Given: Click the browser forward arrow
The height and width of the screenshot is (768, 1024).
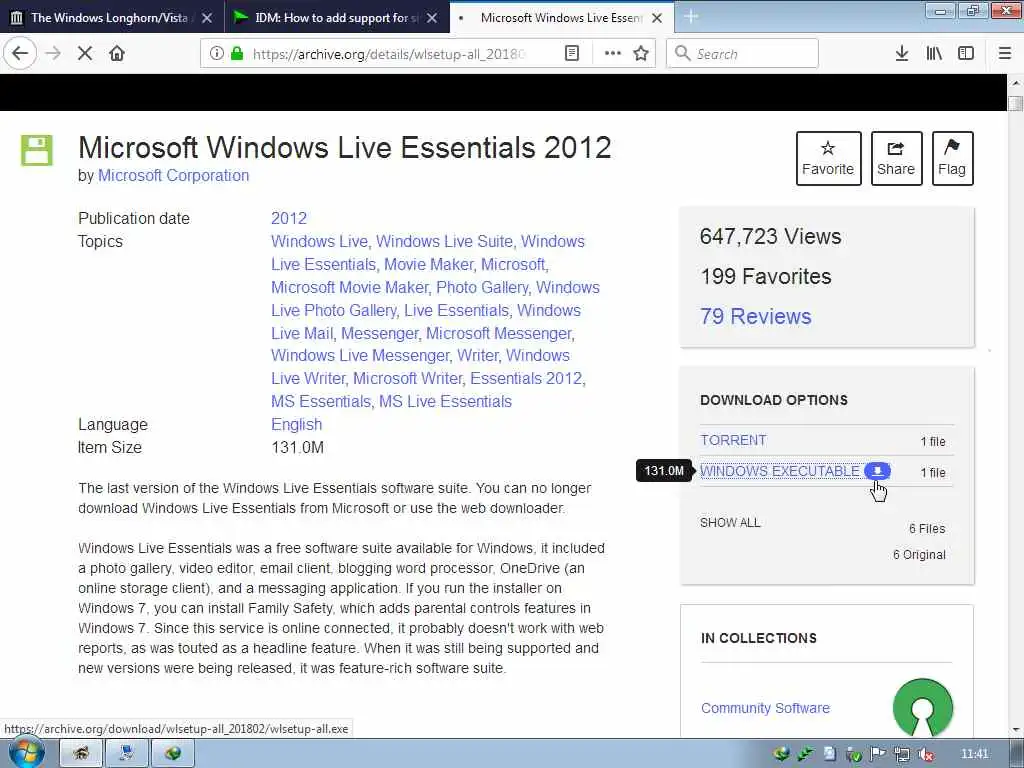Looking at the screenshot, I should tap(53, 54).
